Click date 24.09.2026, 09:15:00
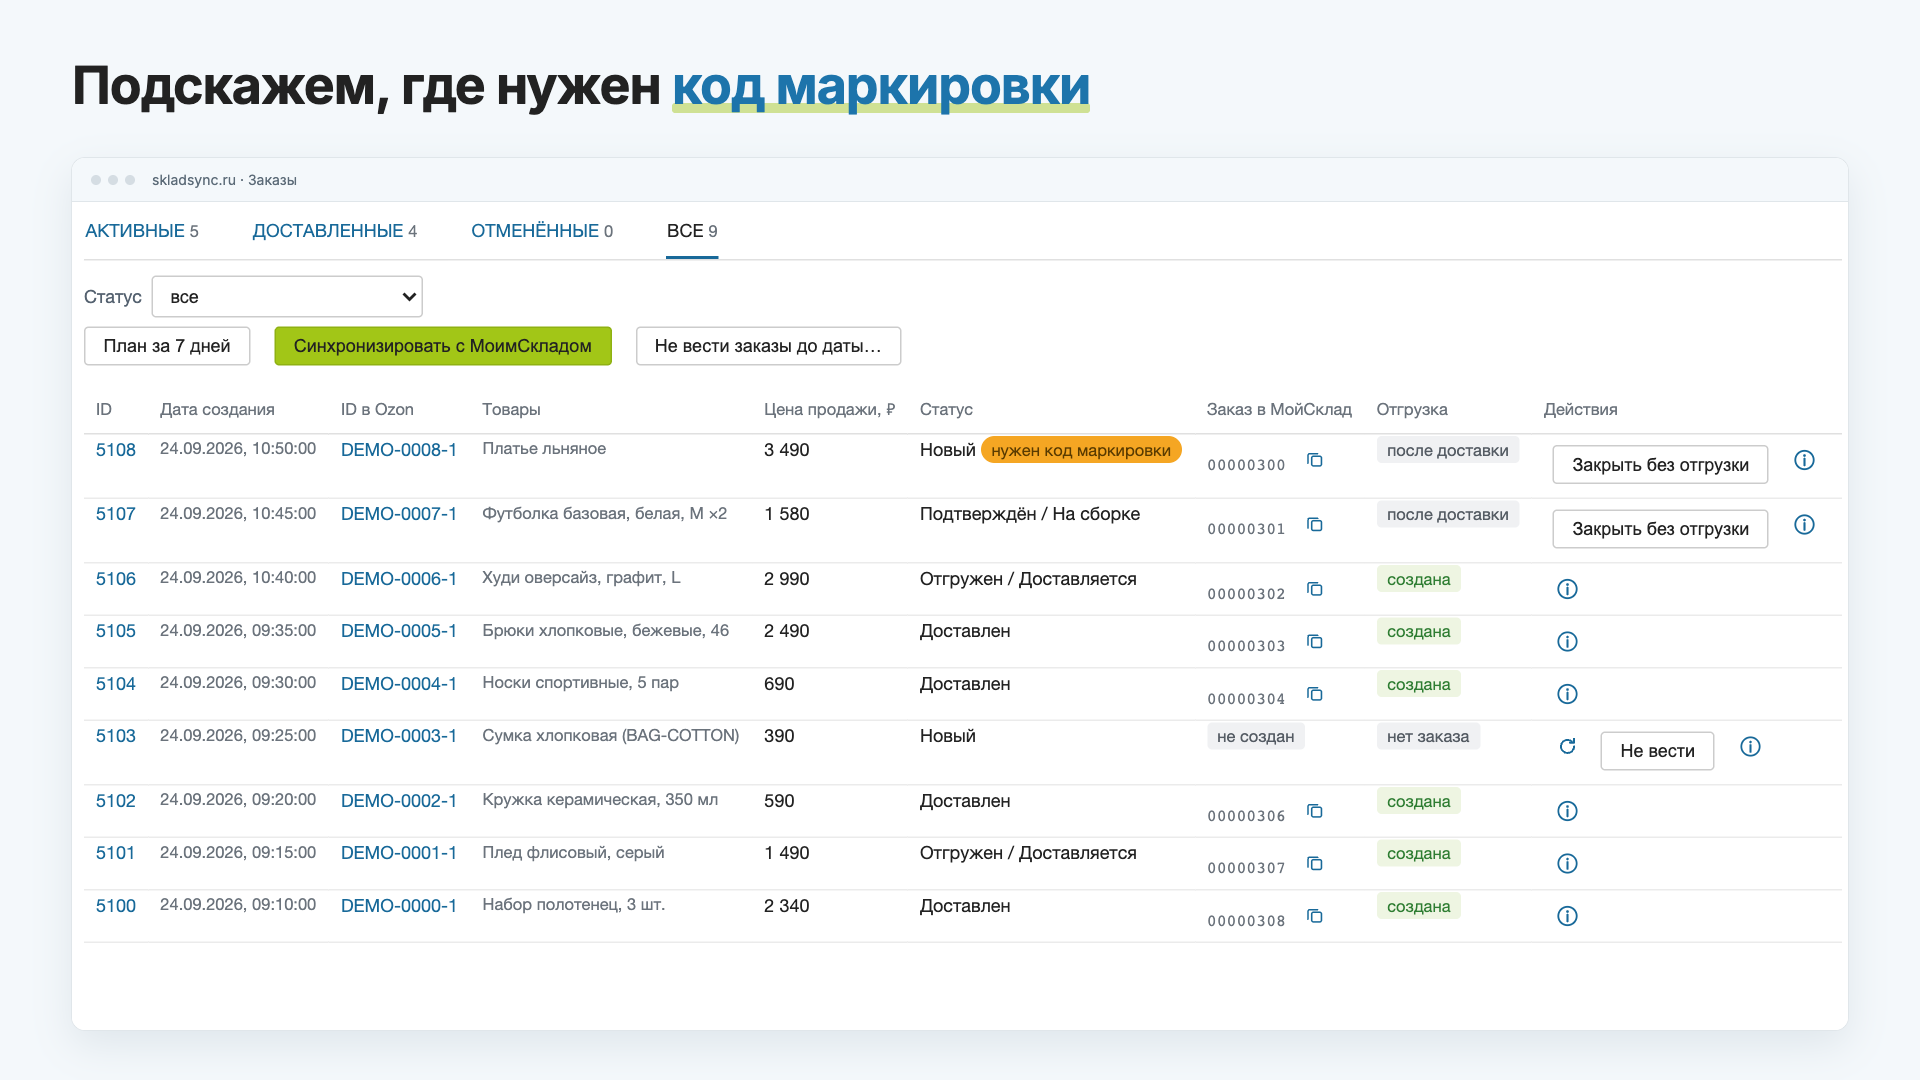 click(238, 852)
